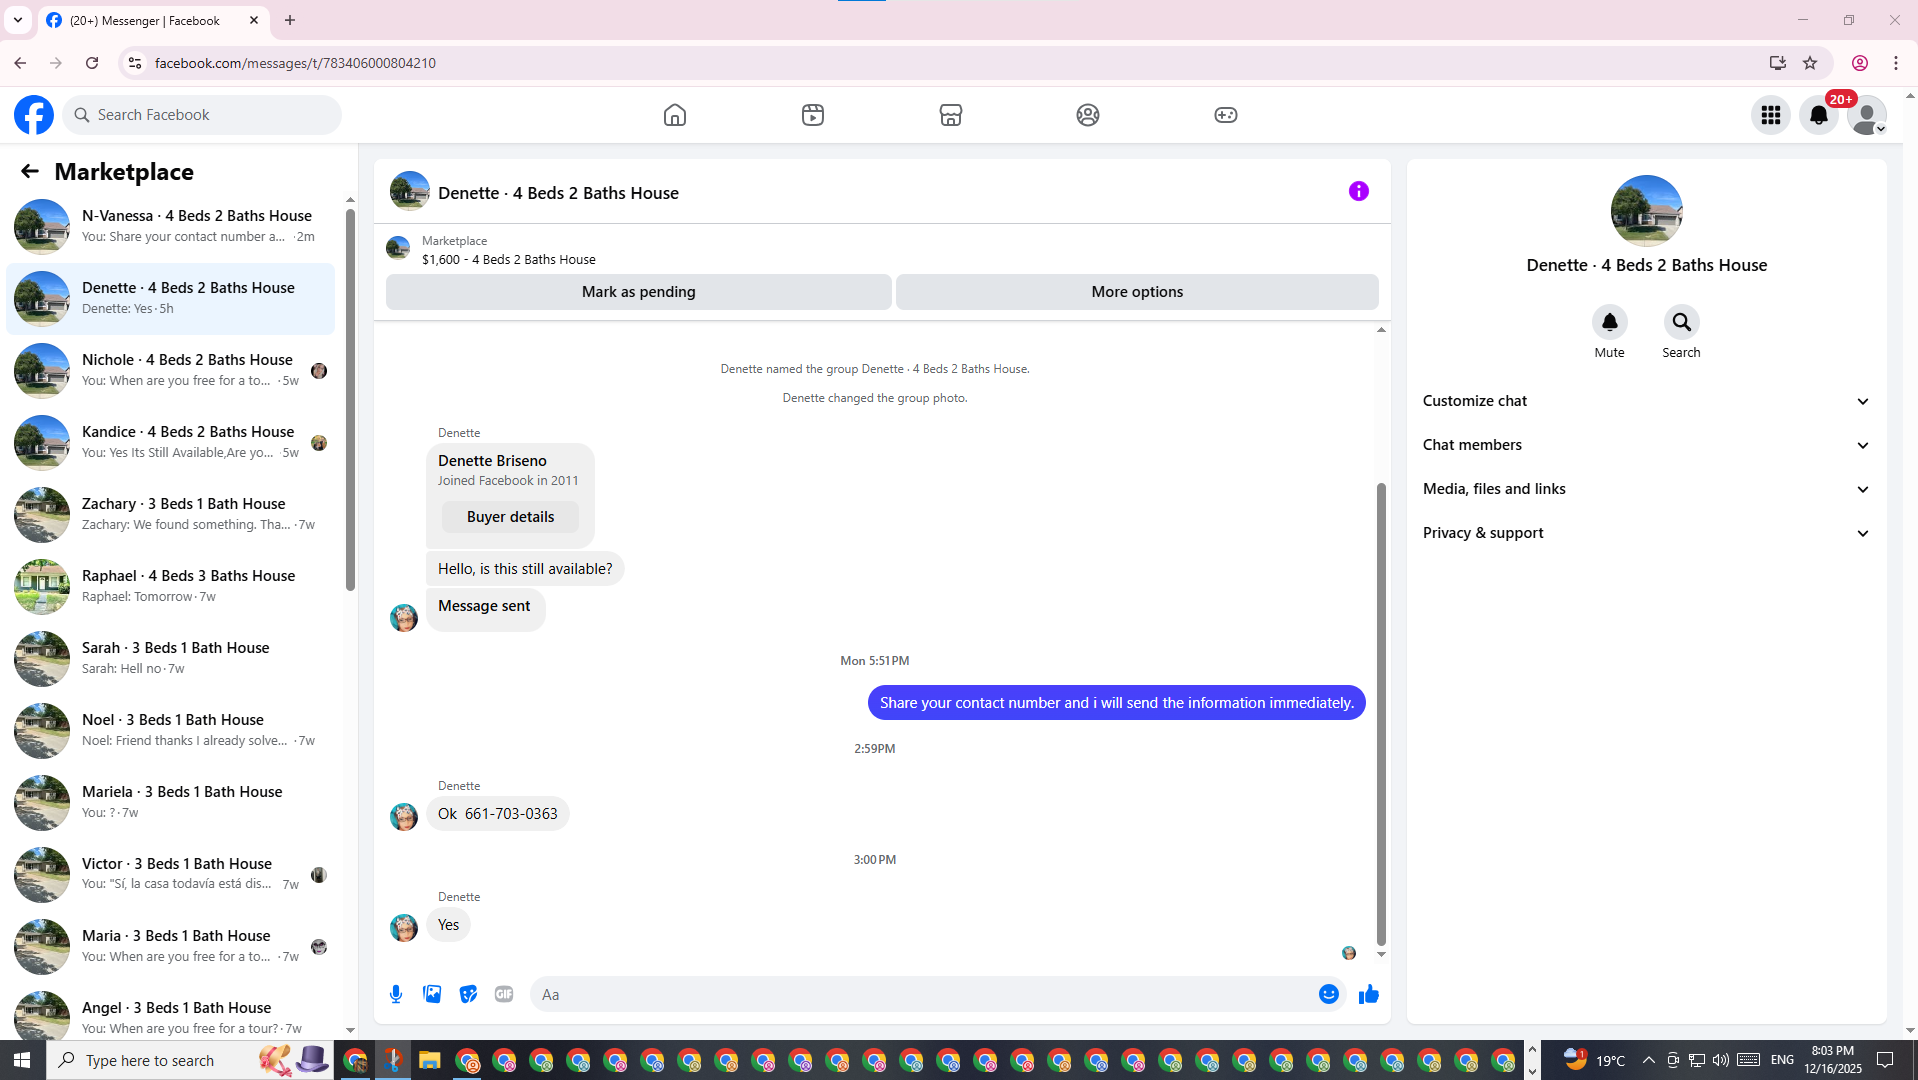
Task: Click the volume icon in system tray
Action: coord(1720,1060)
